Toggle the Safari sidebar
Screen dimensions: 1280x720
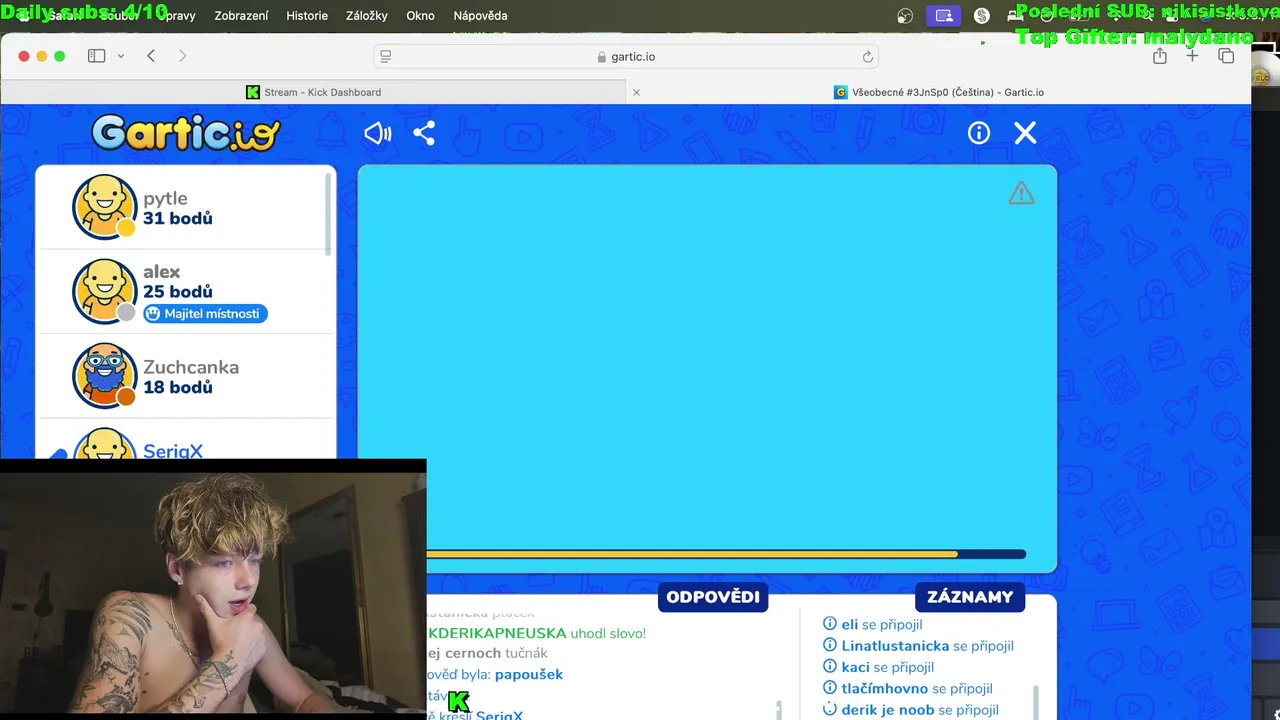(96, 56)
